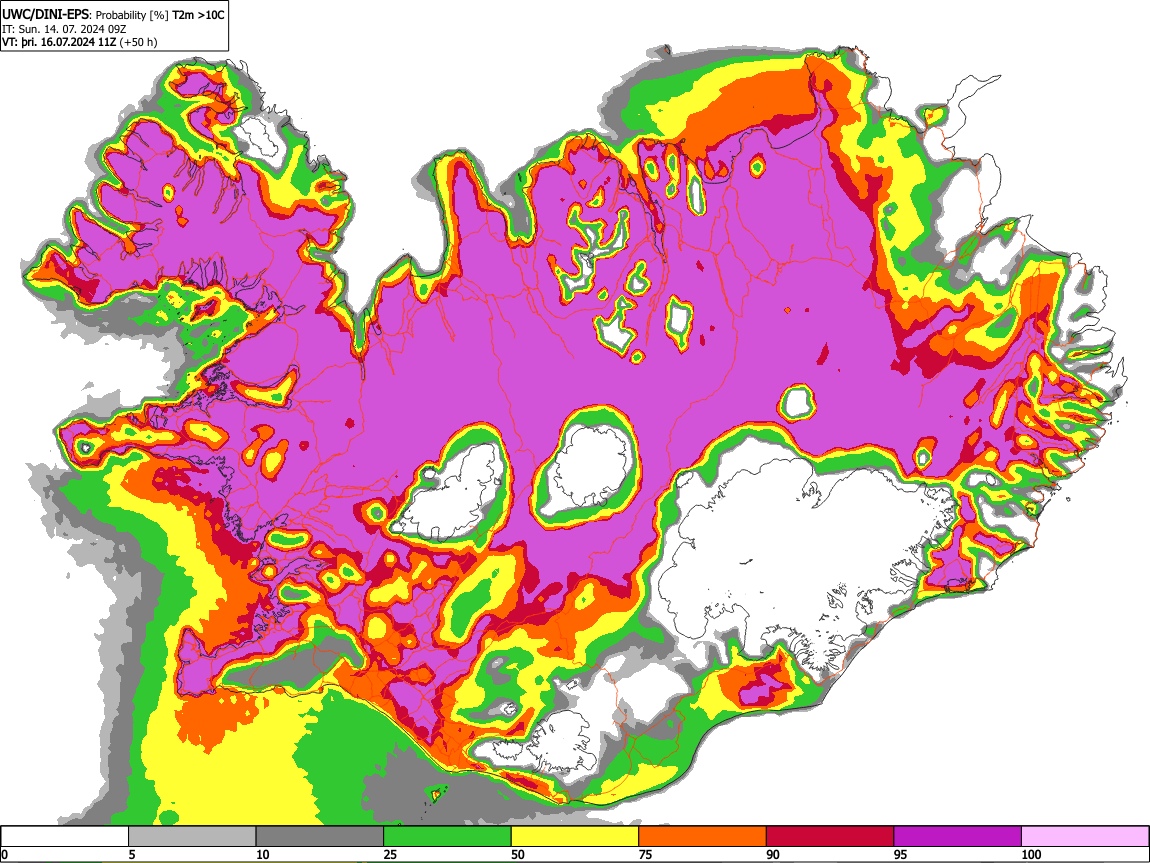Click the legend value '10'
The image size is (1150, 863).
[263, 854]
